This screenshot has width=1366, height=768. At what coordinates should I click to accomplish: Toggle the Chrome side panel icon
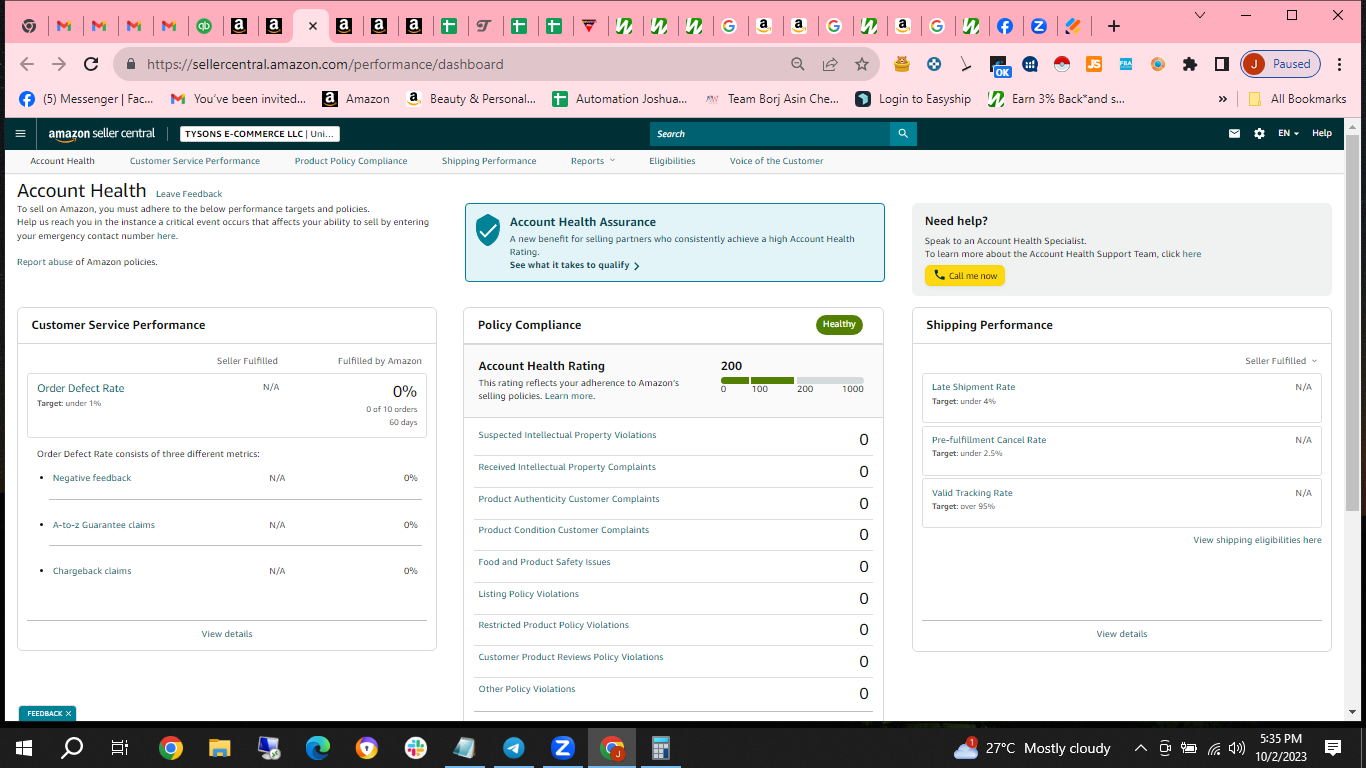click(1221, 64)
